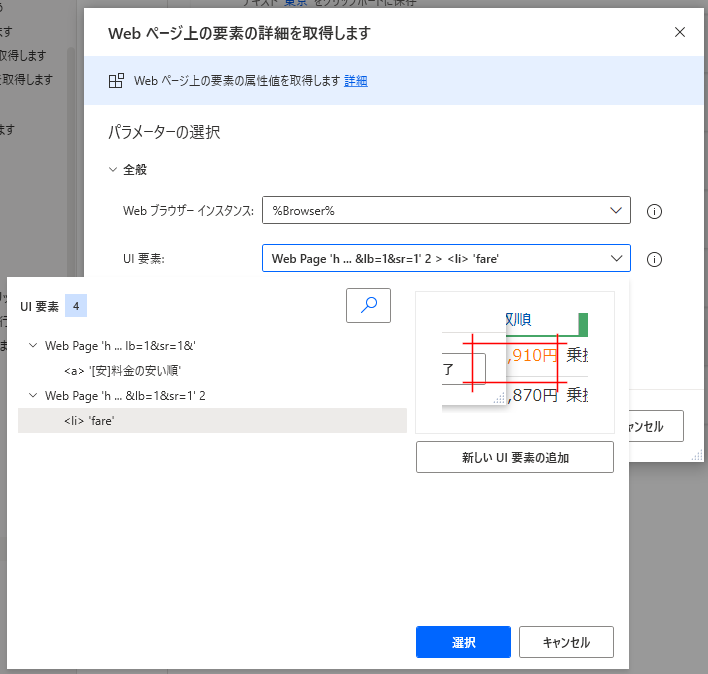Open the Web ブラウザー インスタンス dropdown
The width and height of the screenshot is (708, 674).
[614, 211]
